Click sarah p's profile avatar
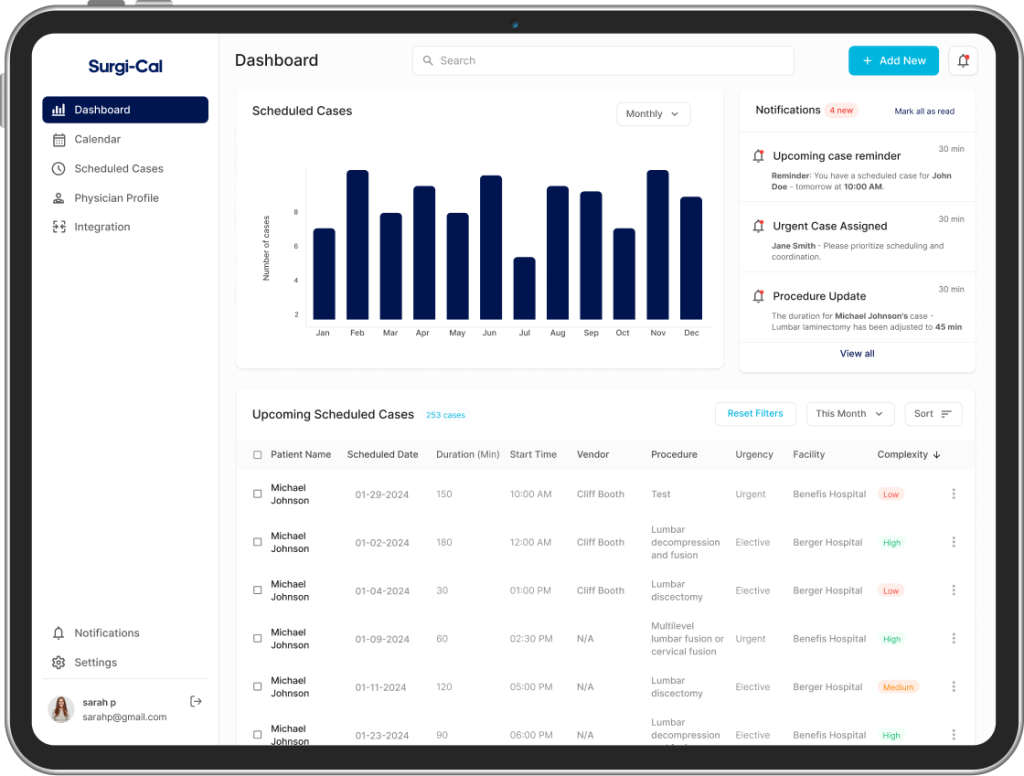 click(61, 709)
